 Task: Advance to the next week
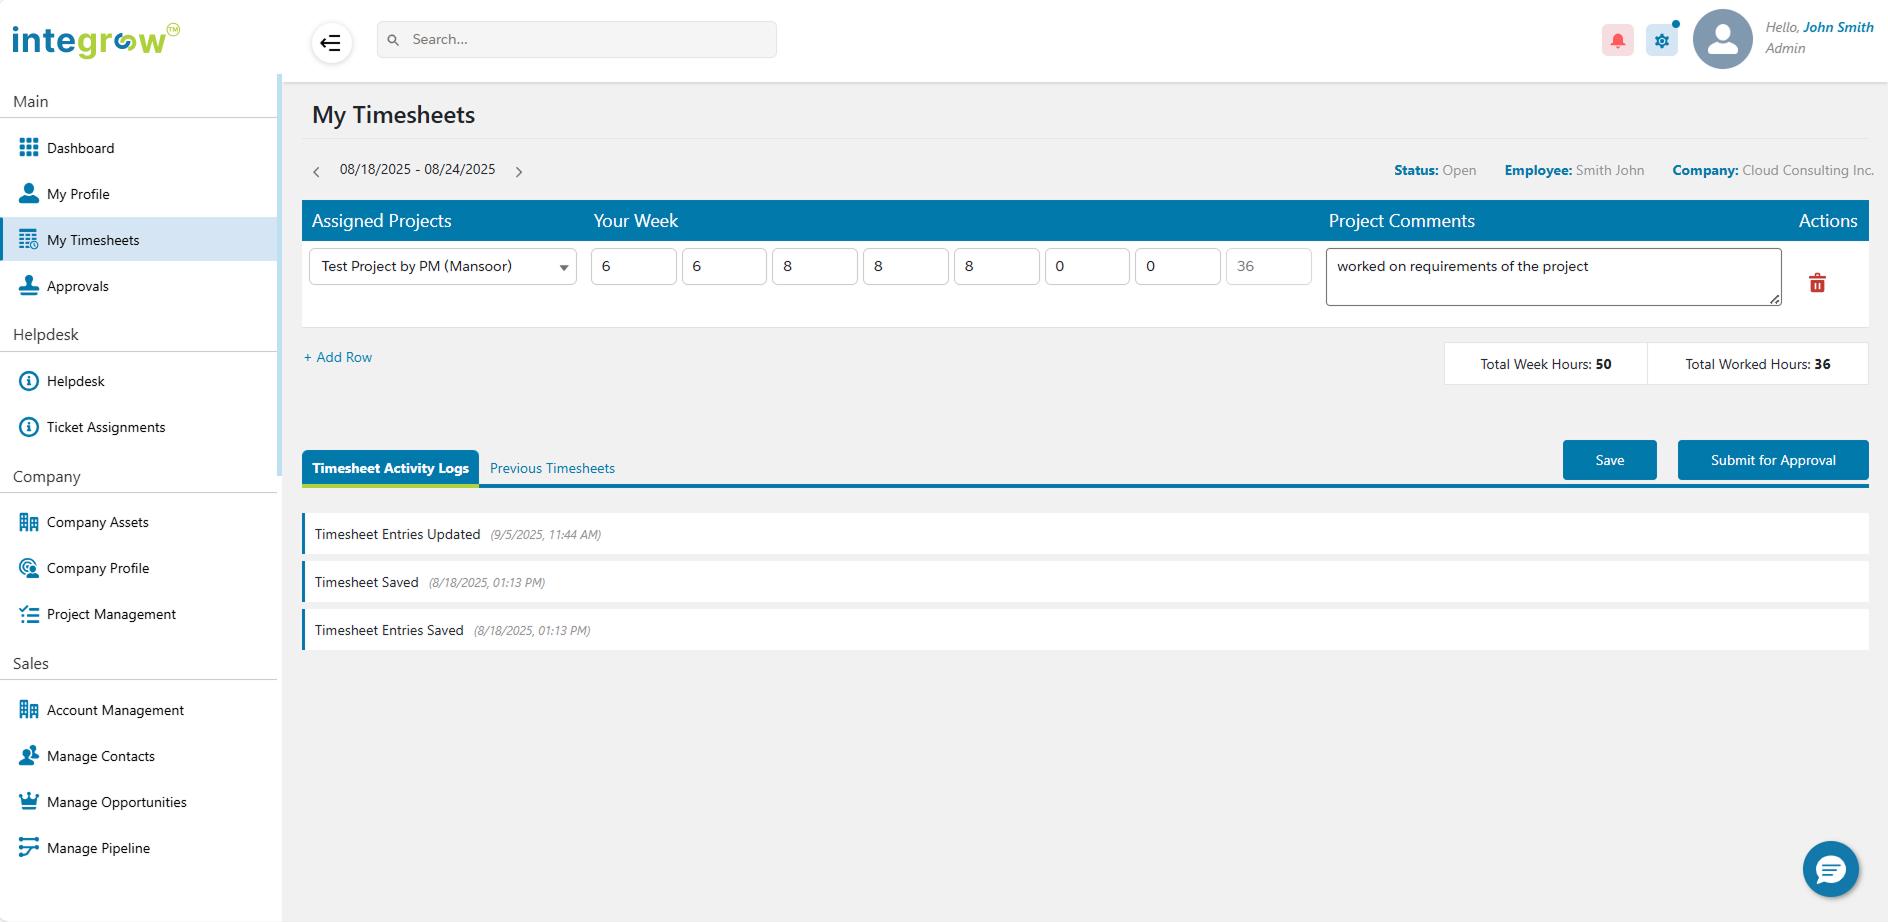(519, 172)
